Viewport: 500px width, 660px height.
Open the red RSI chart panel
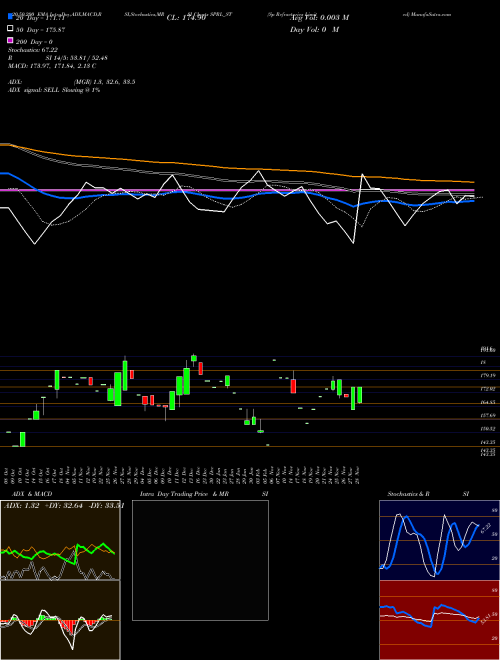439,620
